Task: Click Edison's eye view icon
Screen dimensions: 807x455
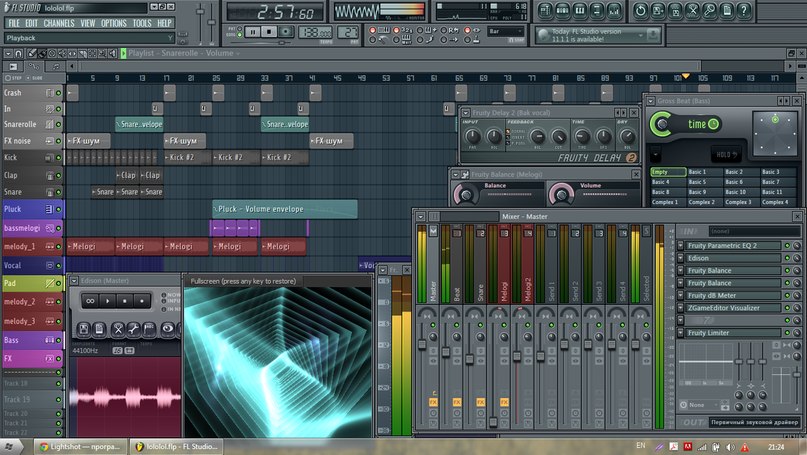Action: tap(168, 329)
